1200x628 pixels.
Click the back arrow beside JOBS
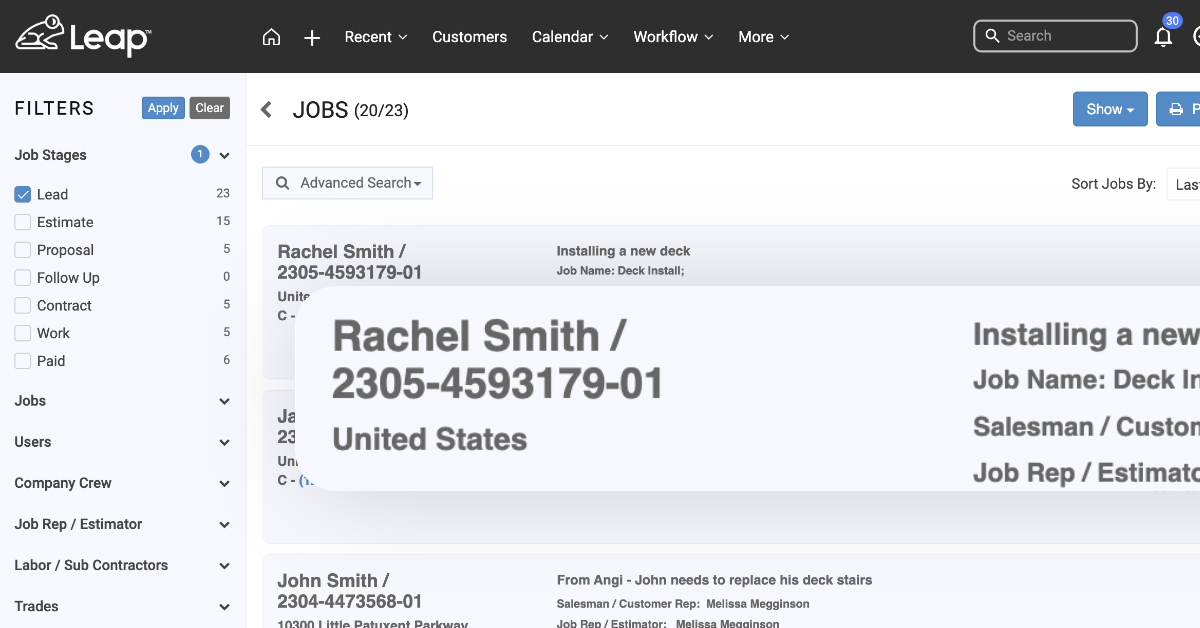pyautogui.click(x=267, y=110)
